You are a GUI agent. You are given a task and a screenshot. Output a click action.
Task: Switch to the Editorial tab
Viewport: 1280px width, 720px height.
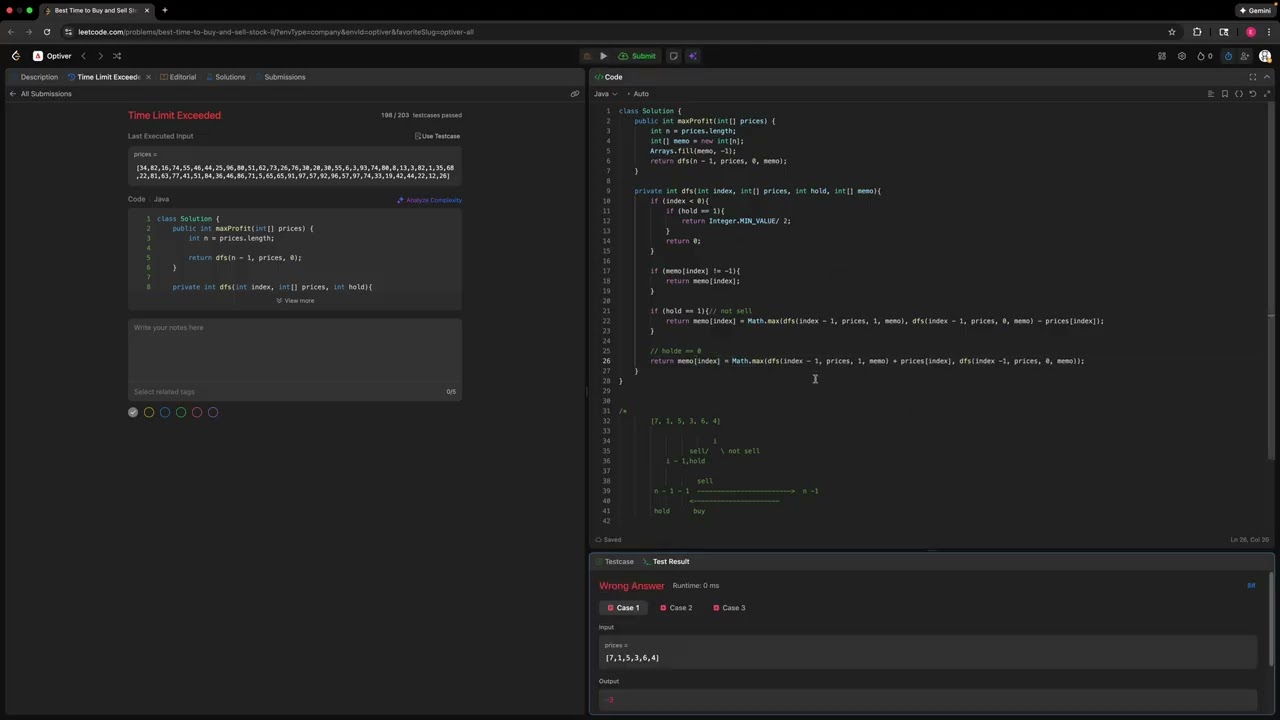point(182,77)
